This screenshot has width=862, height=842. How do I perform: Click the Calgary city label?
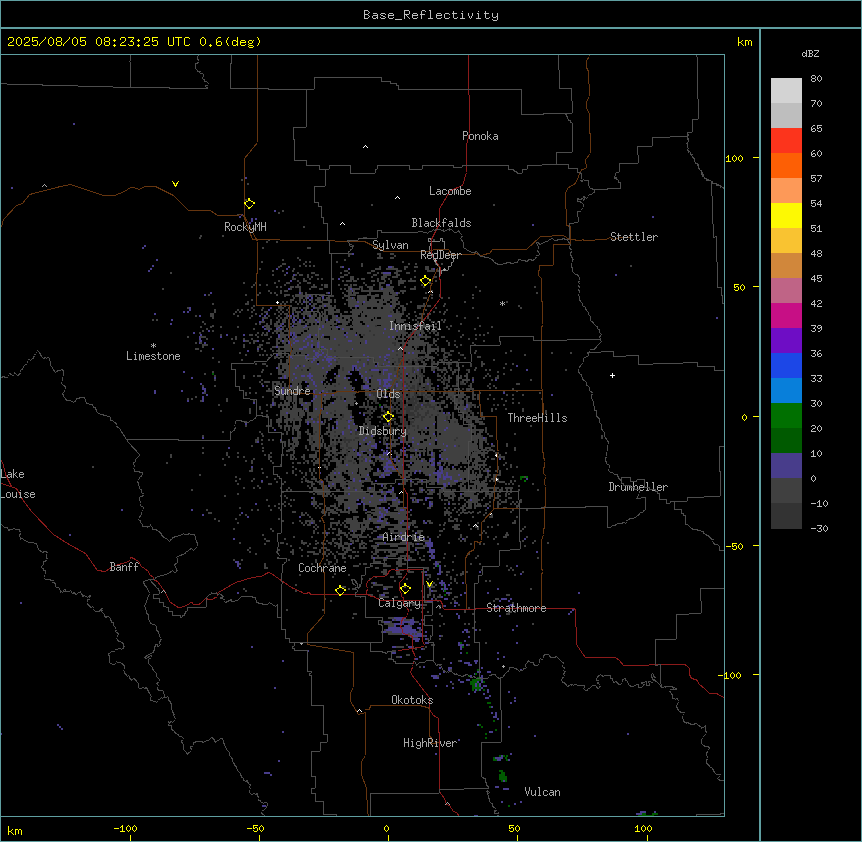tap(400, 603)
